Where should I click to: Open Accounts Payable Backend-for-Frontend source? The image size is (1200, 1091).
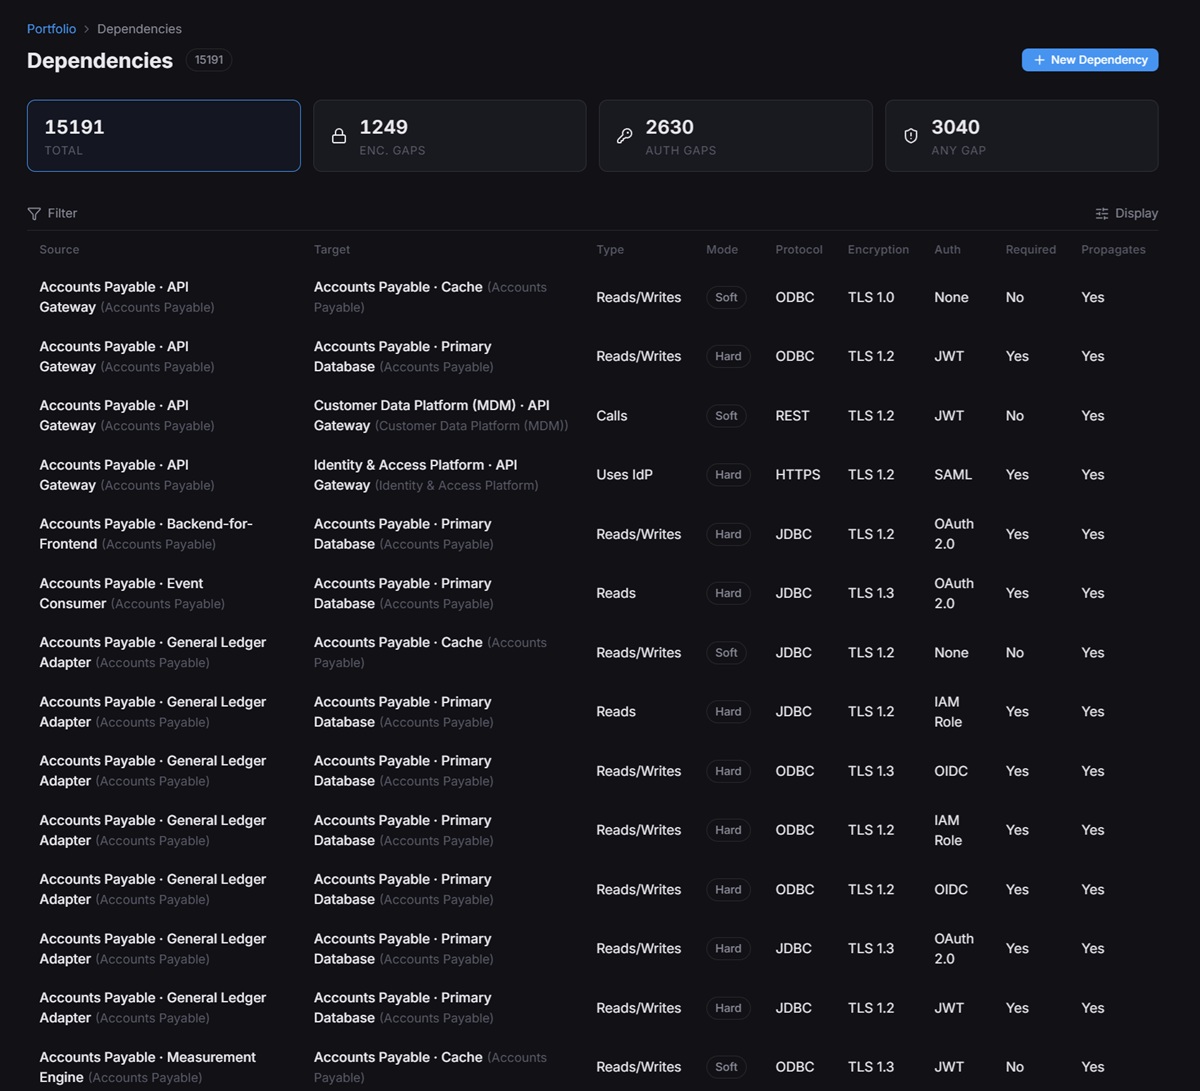point(146,534)
